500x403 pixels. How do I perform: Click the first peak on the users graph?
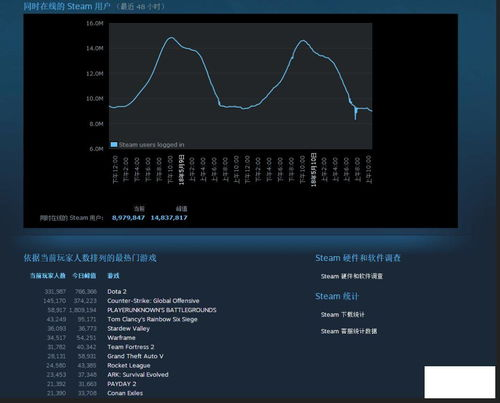171,38
